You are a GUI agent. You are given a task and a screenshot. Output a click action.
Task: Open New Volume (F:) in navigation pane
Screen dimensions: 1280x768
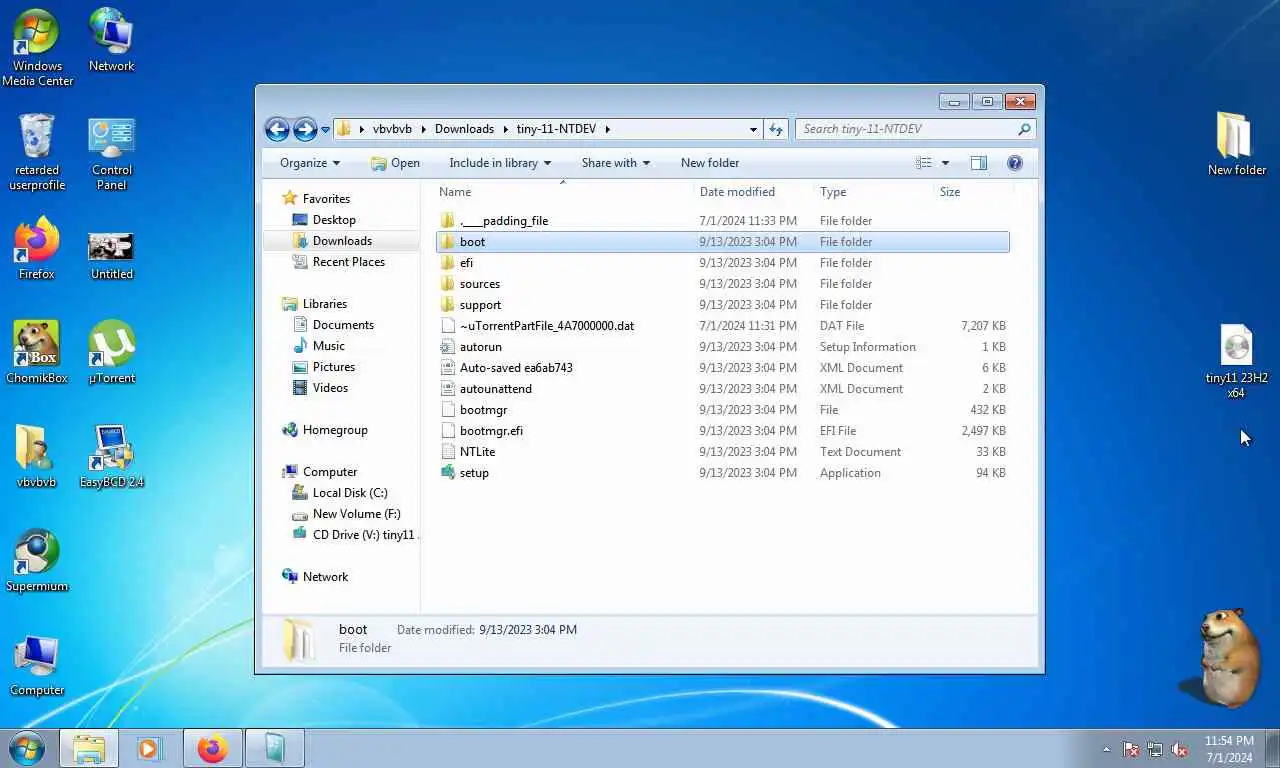(356, 514)
